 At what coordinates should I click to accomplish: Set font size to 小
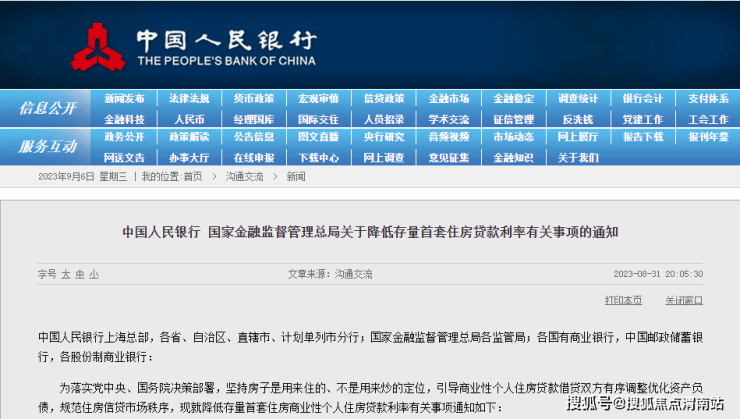[94, 274]
